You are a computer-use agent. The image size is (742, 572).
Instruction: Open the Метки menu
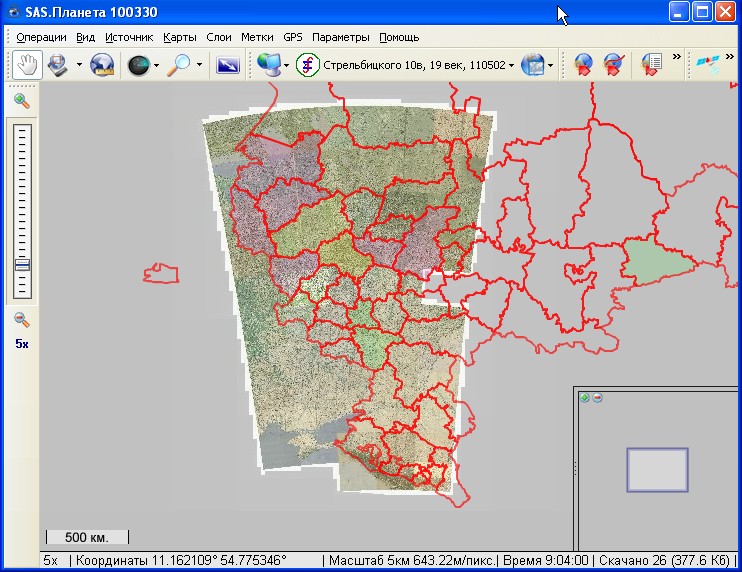[257, 37]
